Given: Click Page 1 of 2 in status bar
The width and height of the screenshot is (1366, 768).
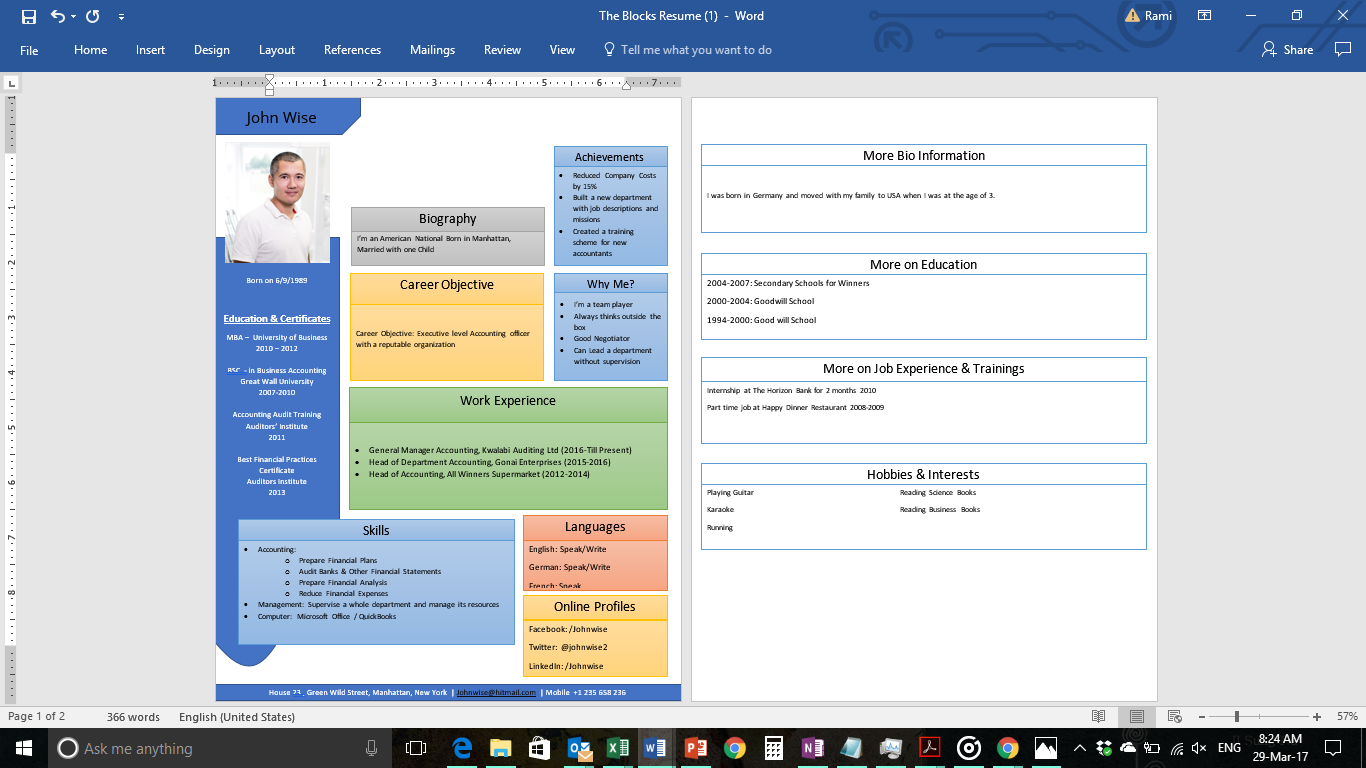Looking at the screenshot, I should click(x=36, y=717).
